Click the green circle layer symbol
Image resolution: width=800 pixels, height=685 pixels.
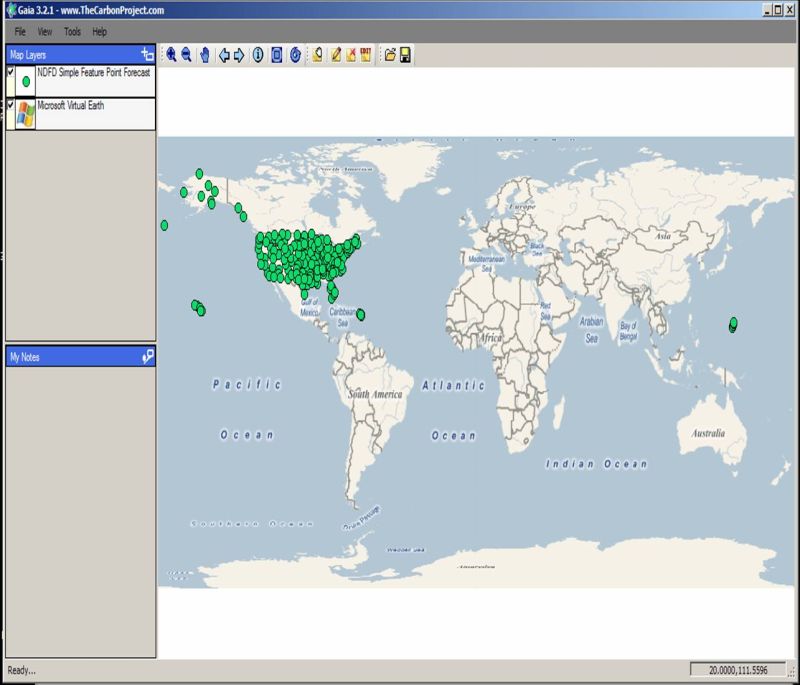tap(26, 82)
